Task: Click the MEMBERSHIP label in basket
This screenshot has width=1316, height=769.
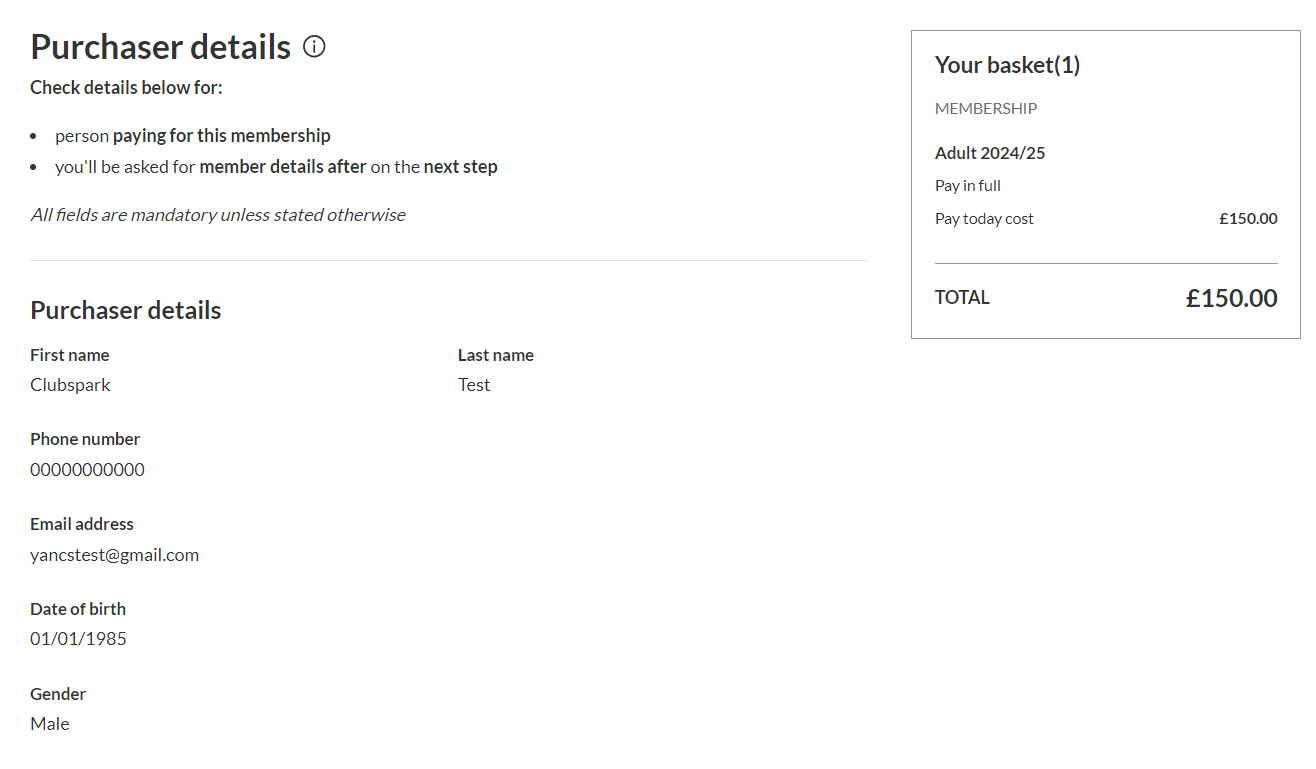Action: pos(986,108)
